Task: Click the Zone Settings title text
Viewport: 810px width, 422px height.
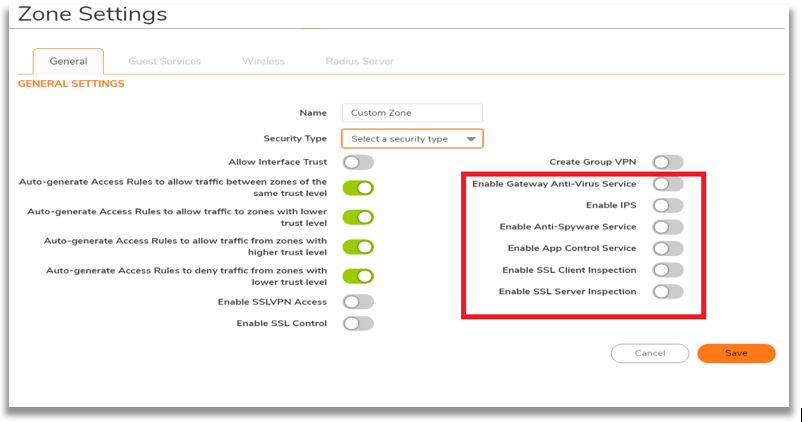Action: coord(92,14)
